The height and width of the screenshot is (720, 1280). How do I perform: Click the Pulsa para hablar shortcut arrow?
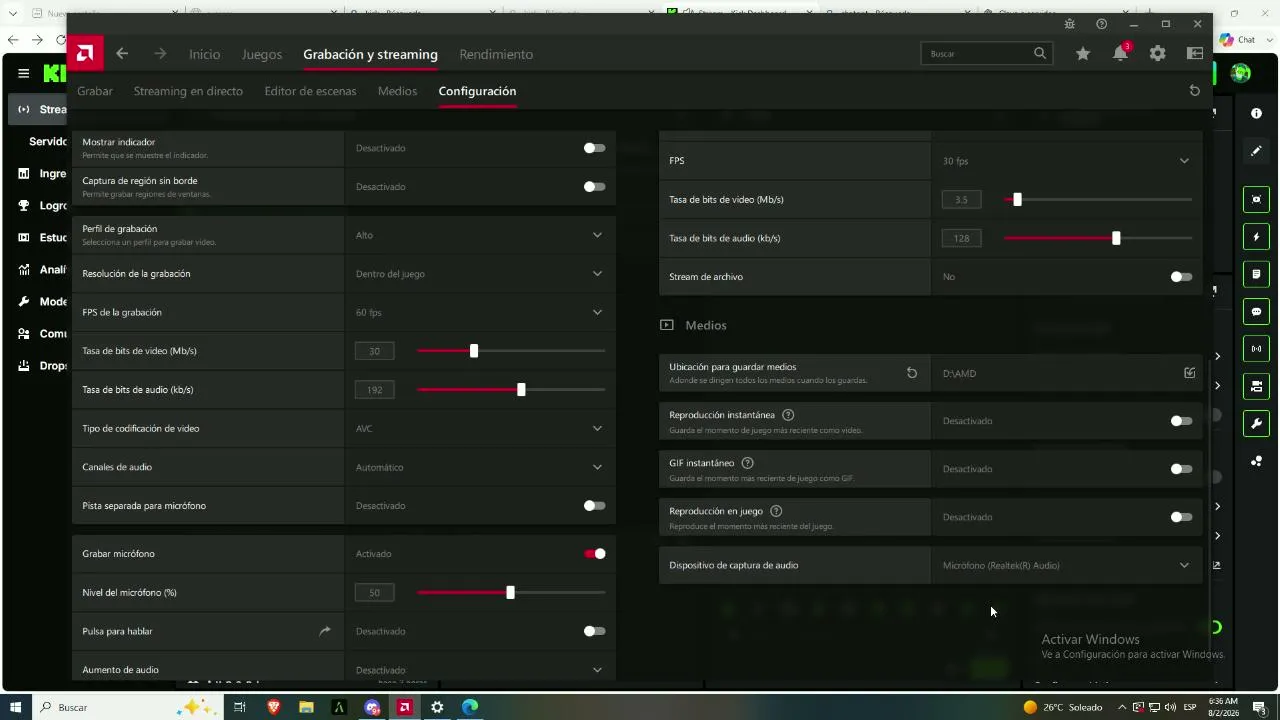coord(324,631)
